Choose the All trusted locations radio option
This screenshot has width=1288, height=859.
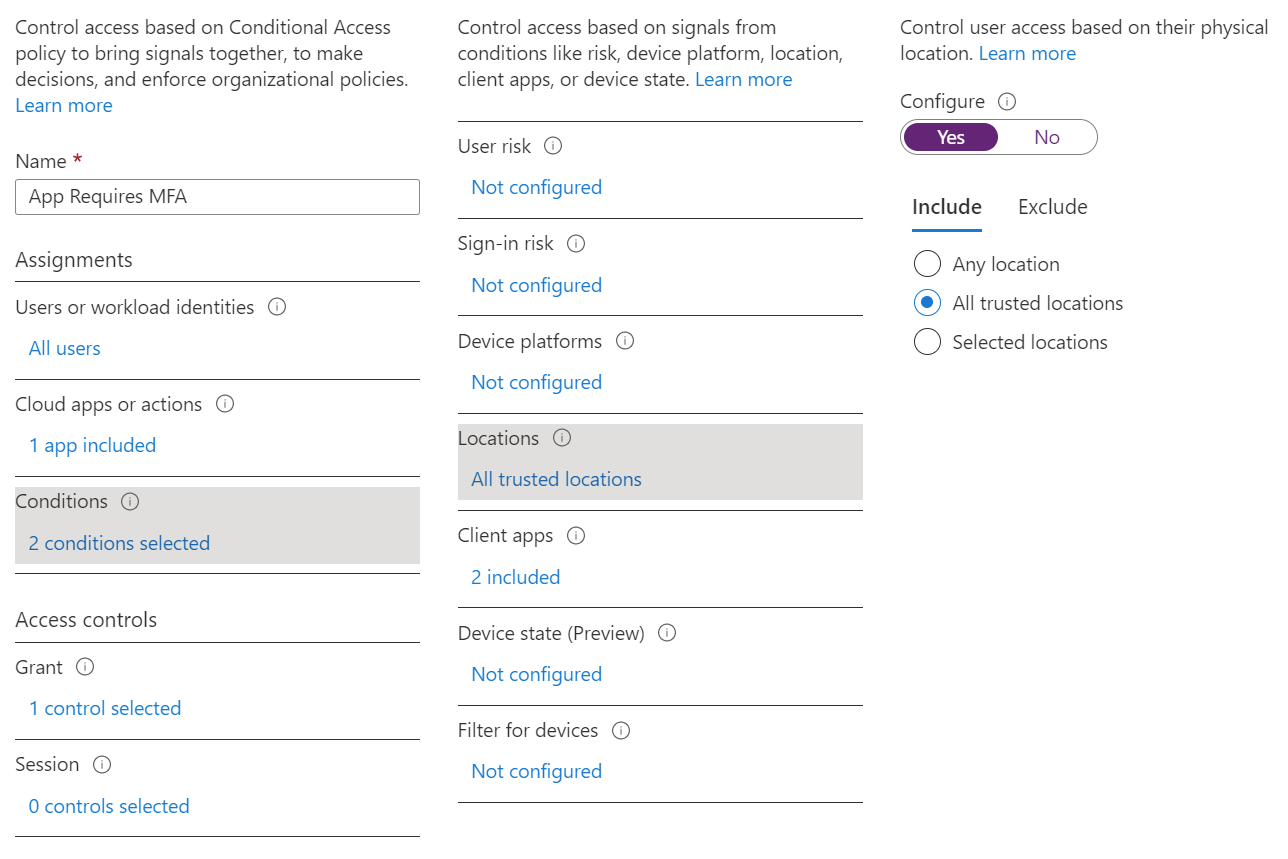click(927, 303)
